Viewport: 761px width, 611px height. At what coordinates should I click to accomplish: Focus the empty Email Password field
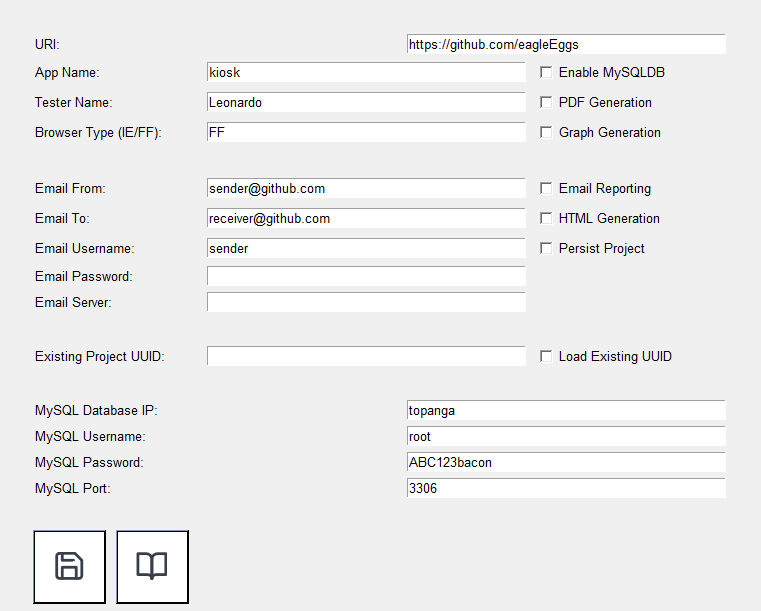pyautogui.click(x=365, y=276)
